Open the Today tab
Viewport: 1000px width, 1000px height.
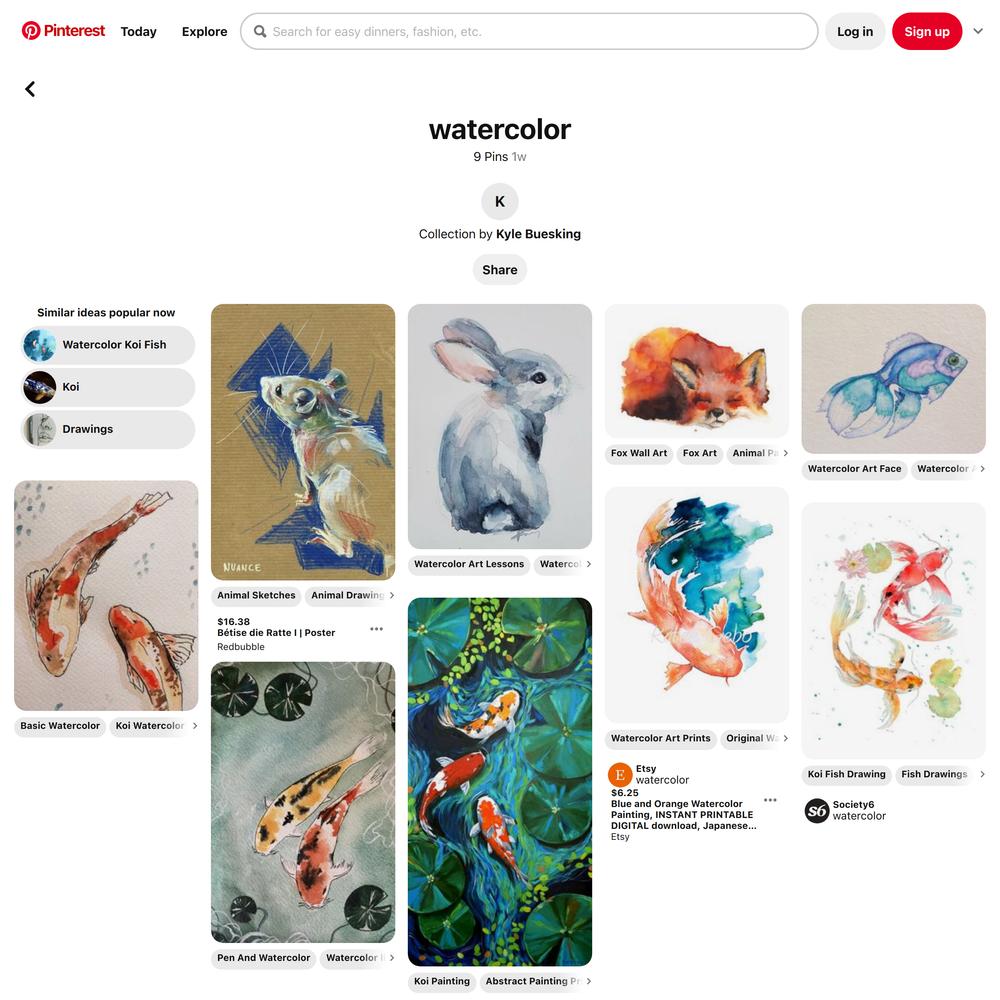tap(138, 31)
